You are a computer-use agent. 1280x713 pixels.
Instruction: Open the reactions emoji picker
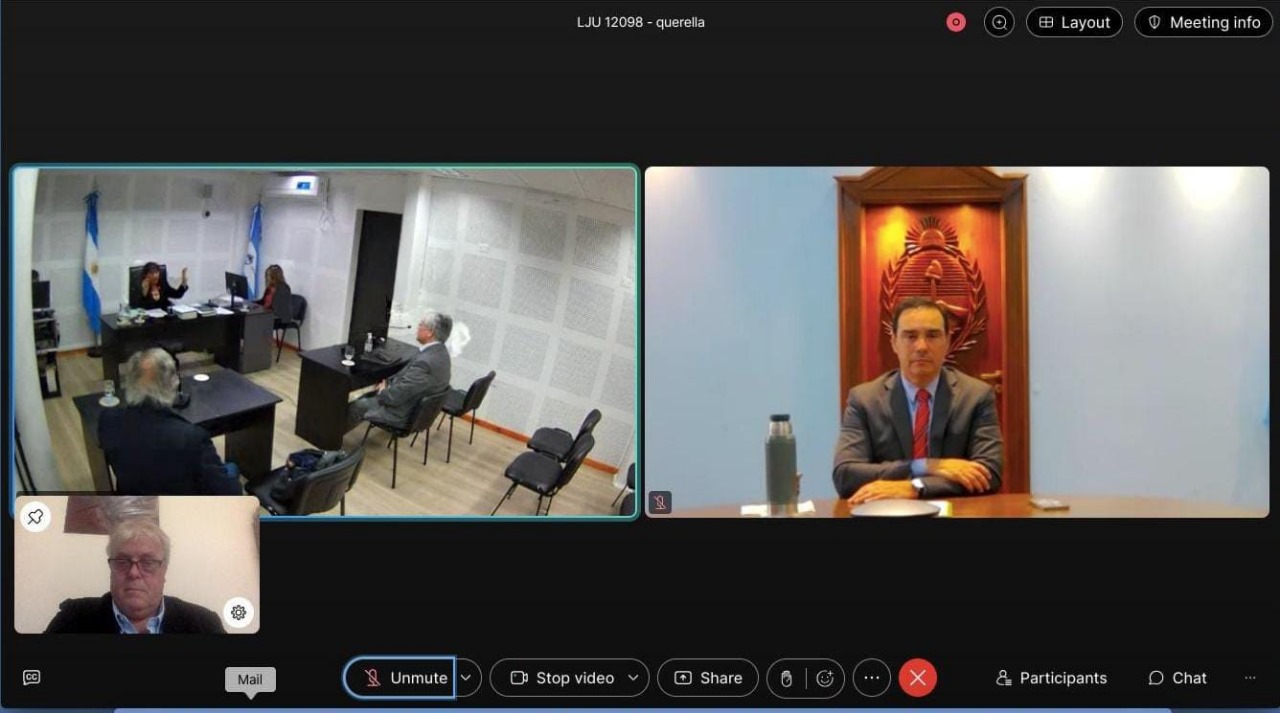pos(825,678)
